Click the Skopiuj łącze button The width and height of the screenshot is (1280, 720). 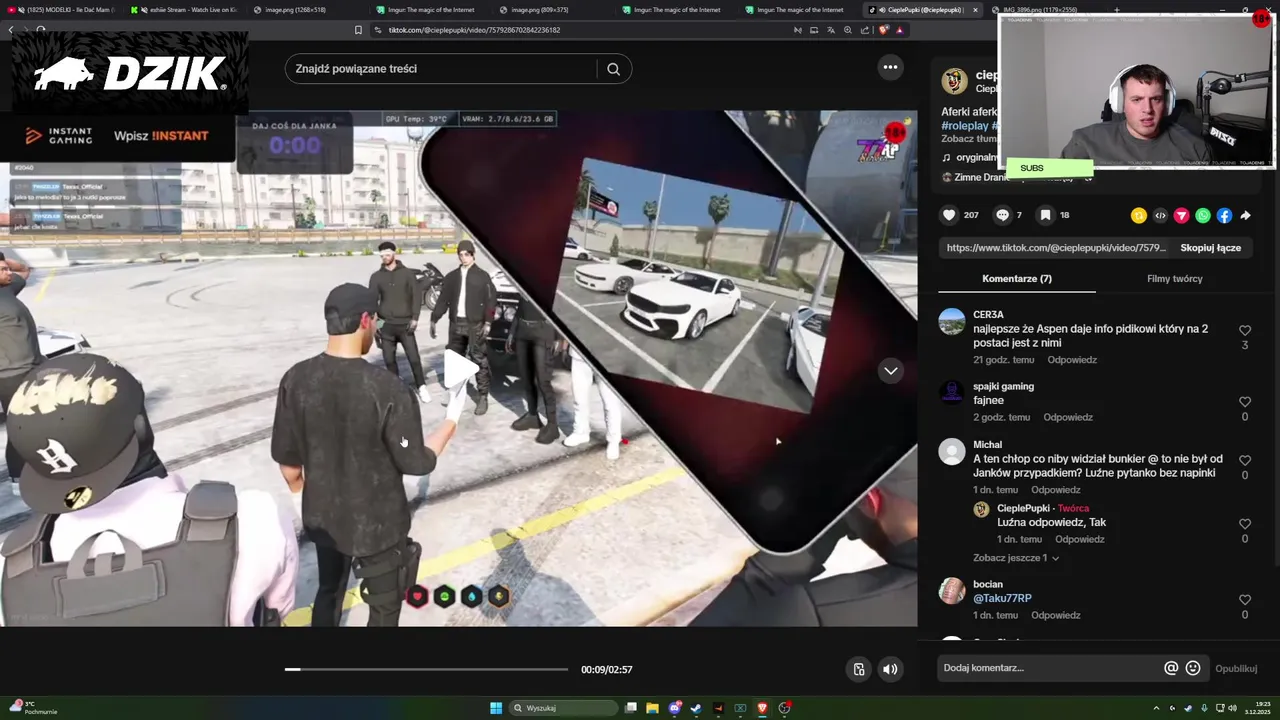pyautogui.click(x=1210, y=248)
